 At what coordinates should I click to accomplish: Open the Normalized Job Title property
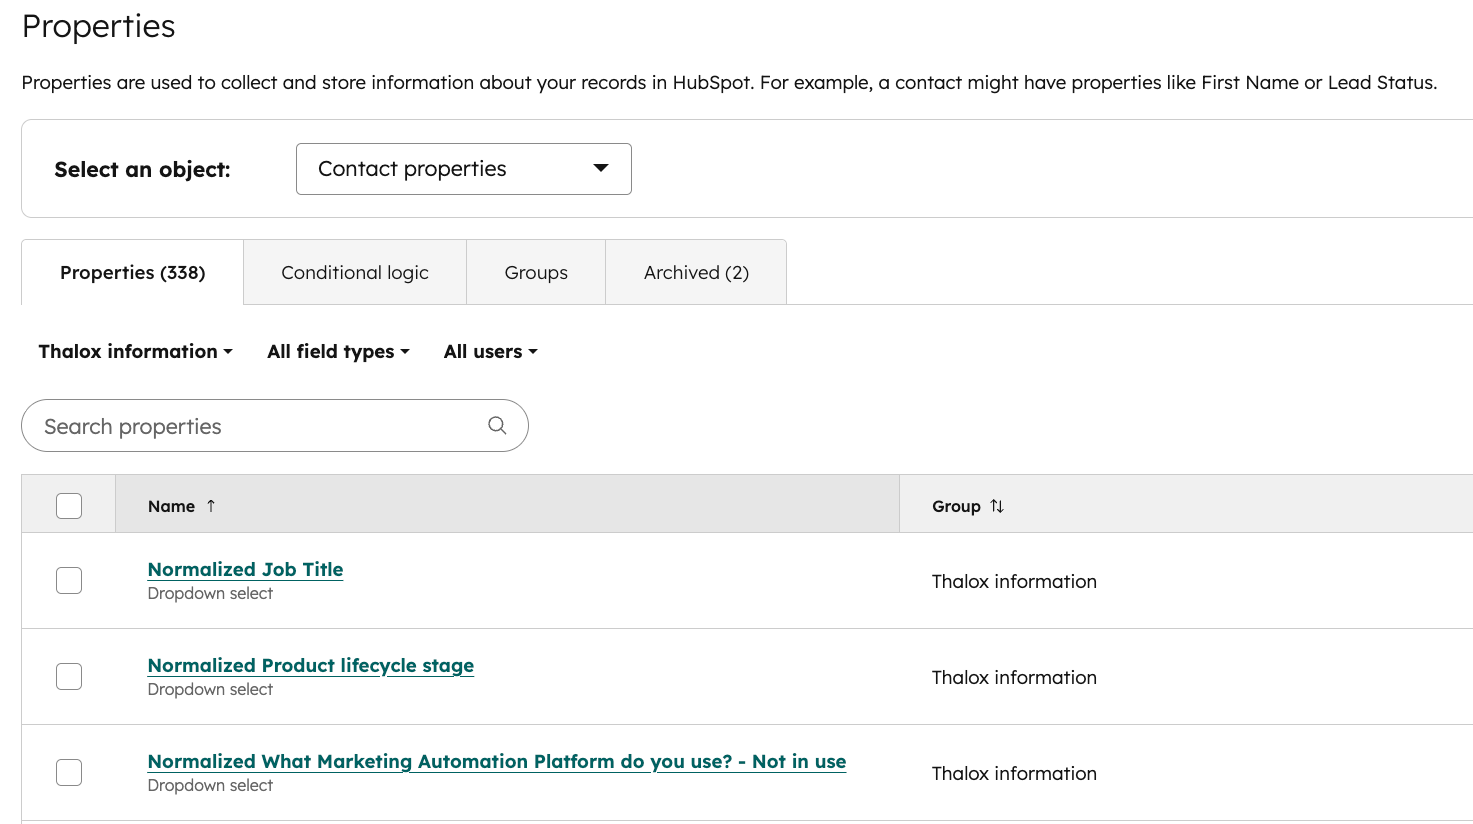tap(245, 569)
